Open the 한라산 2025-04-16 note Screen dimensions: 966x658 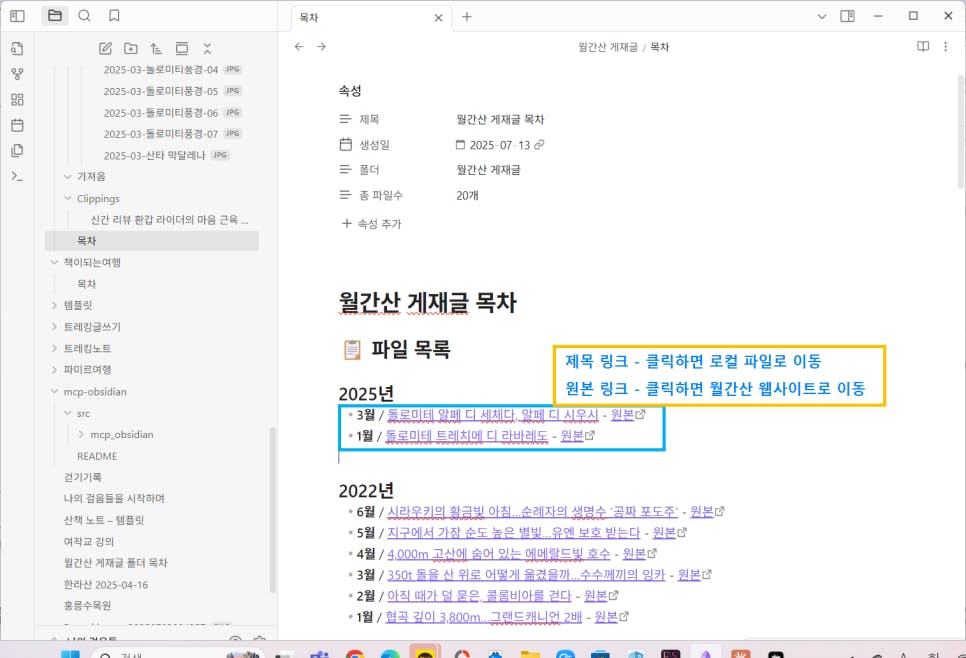(105, 585)
